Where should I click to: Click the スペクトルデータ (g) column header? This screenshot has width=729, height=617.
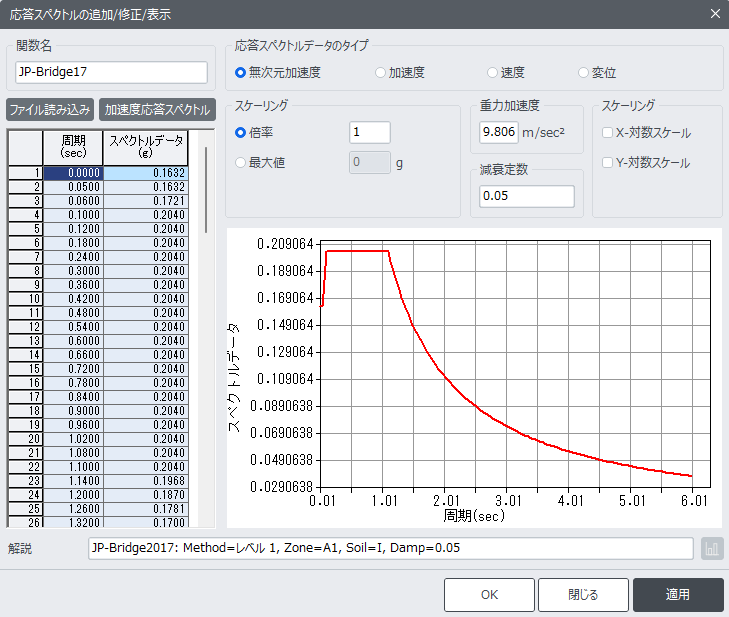(x=145, y=147)
